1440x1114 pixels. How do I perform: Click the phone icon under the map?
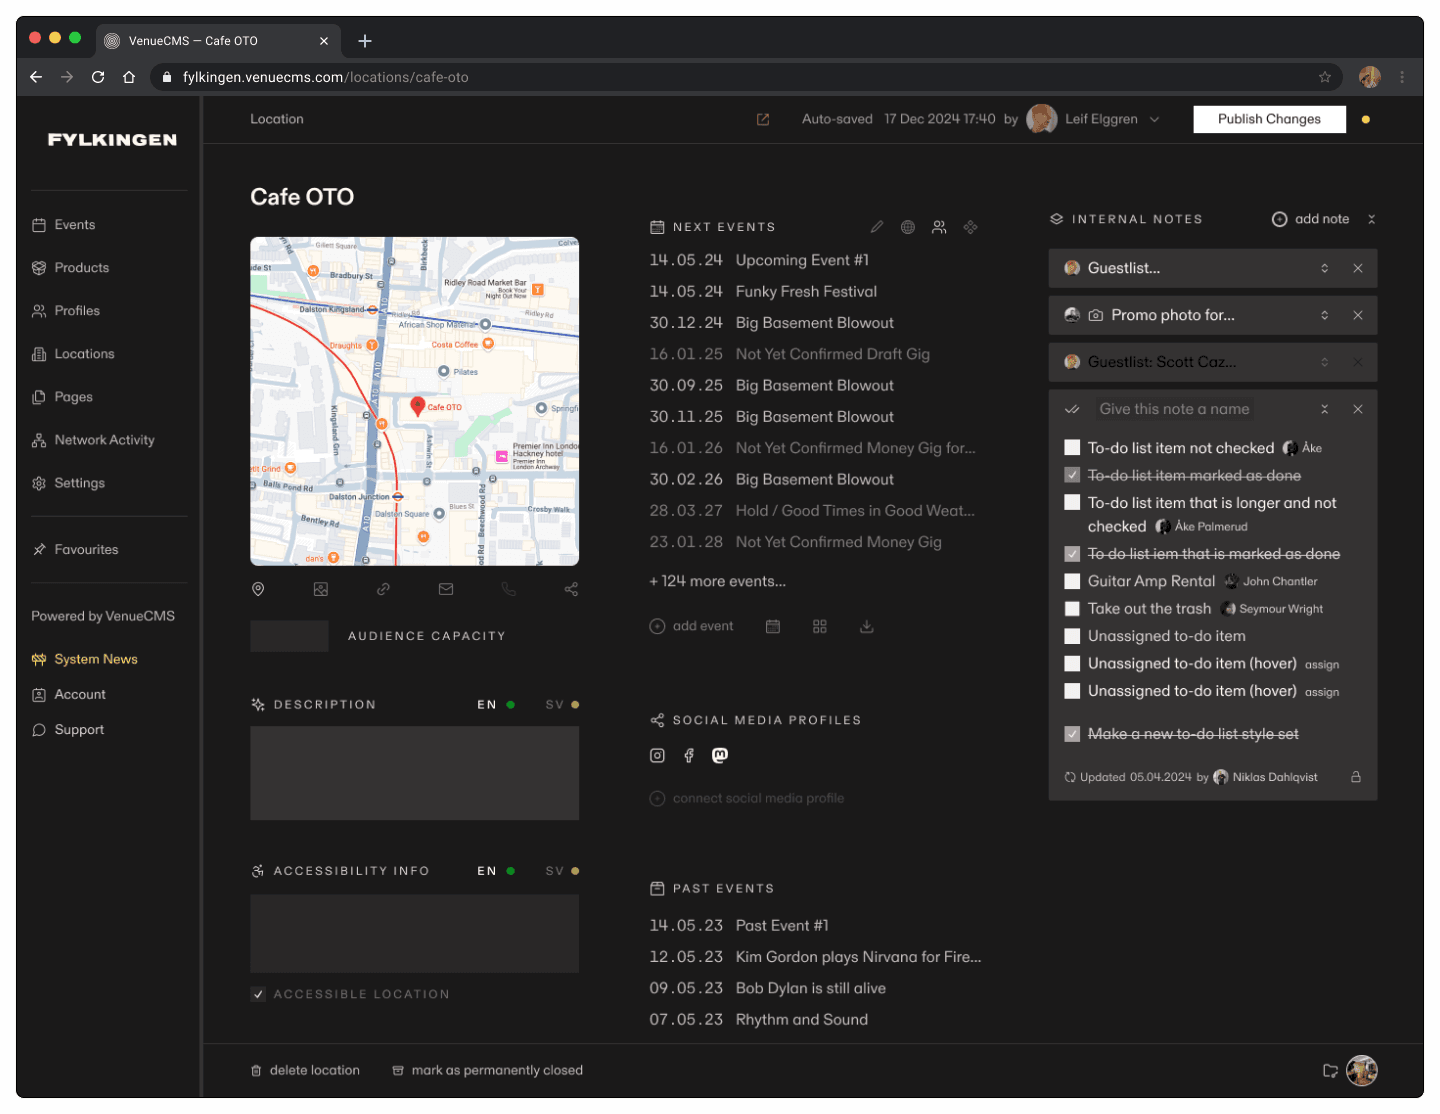tap(509, 589)
